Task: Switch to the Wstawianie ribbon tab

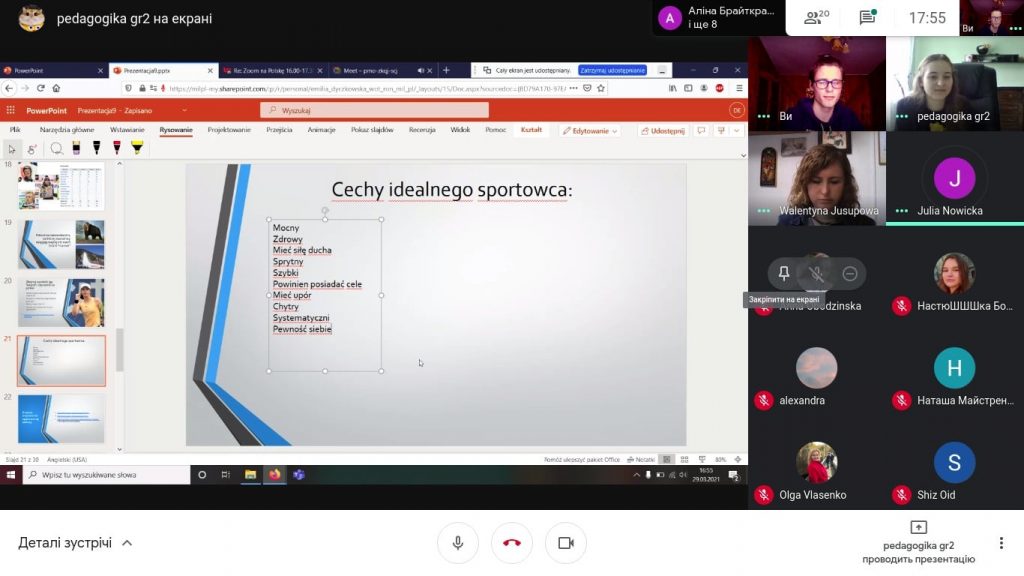Action: tap(126, 130)
